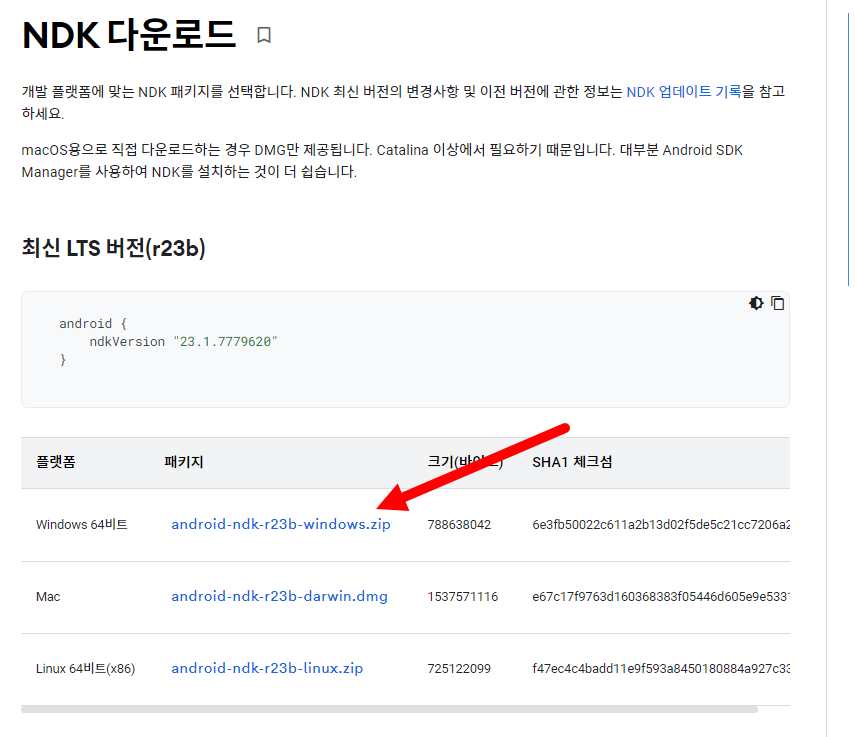Click the table's horizontal scrollbar
This screenshot has width=855, height=737.
point(389,709)
